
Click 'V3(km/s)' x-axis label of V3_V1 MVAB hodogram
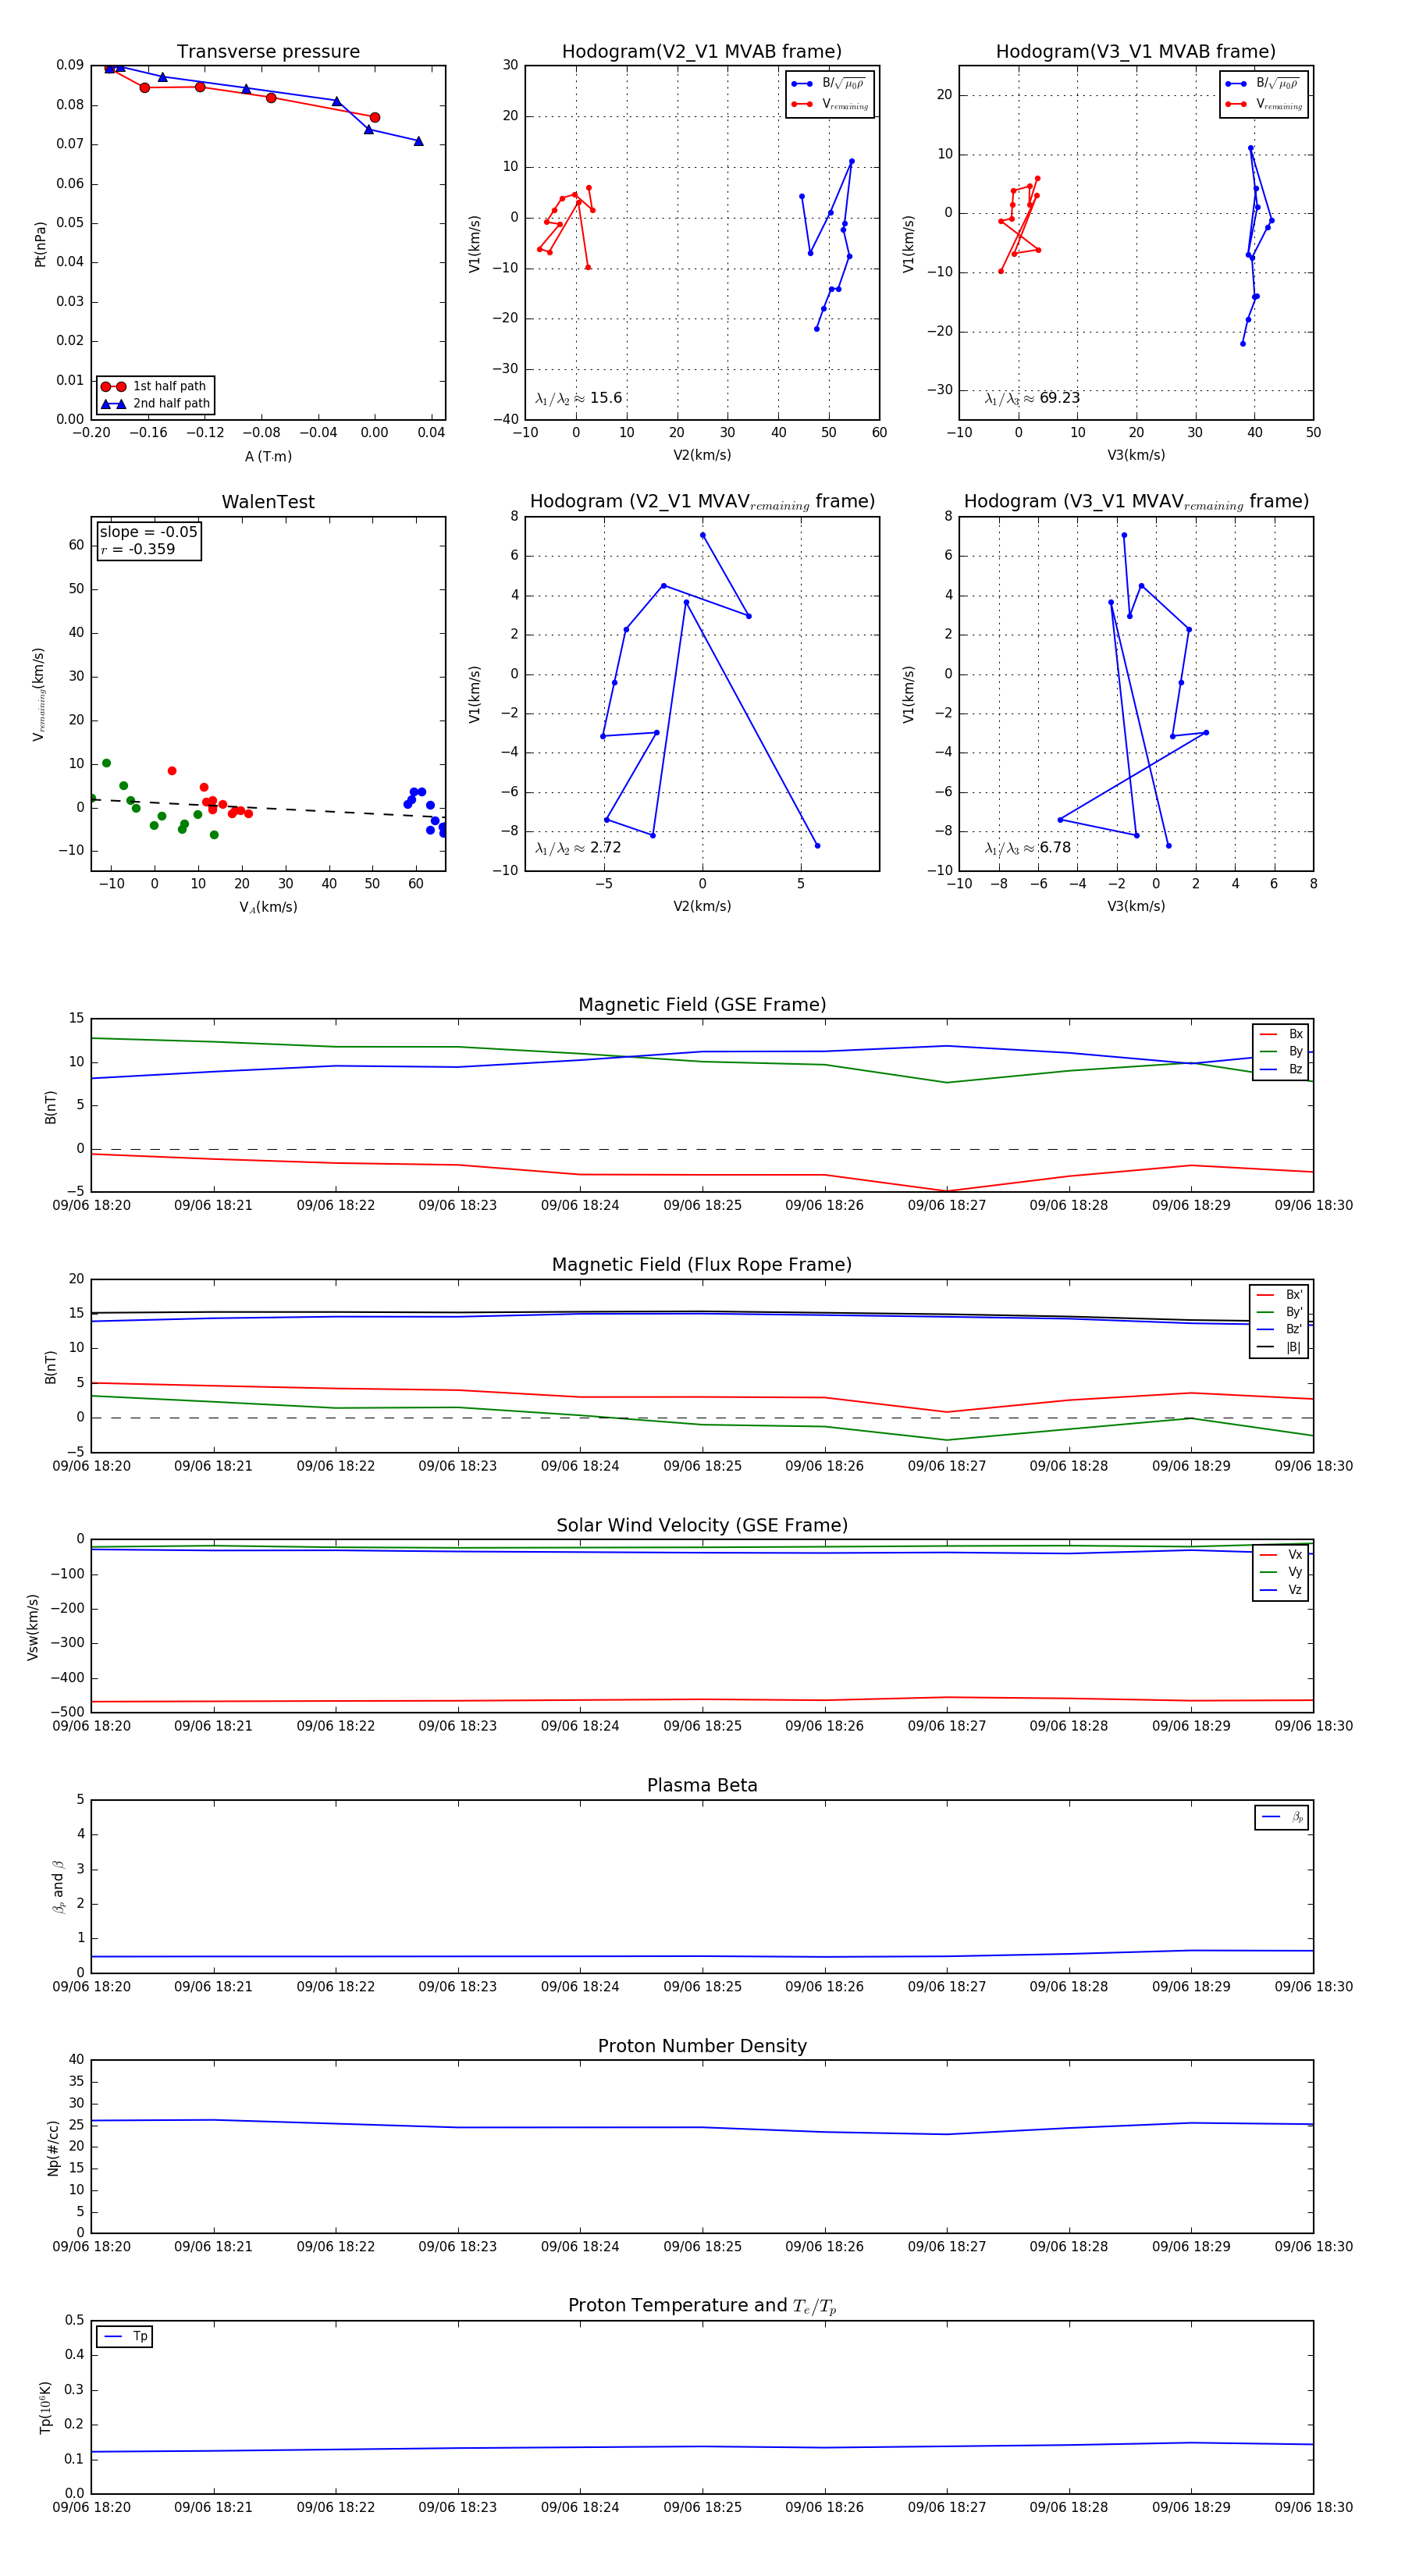point(1136,456)
